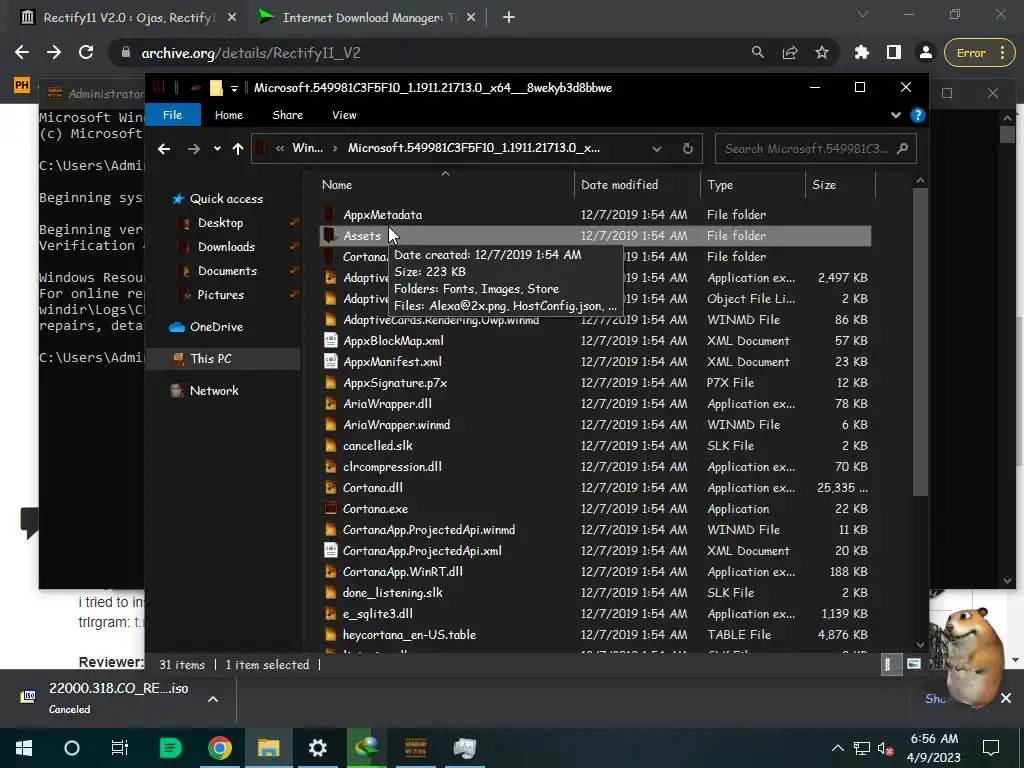Screen dimensions: 1024x768
Task: Open Task View on taskbar
Action: point(120,748)
